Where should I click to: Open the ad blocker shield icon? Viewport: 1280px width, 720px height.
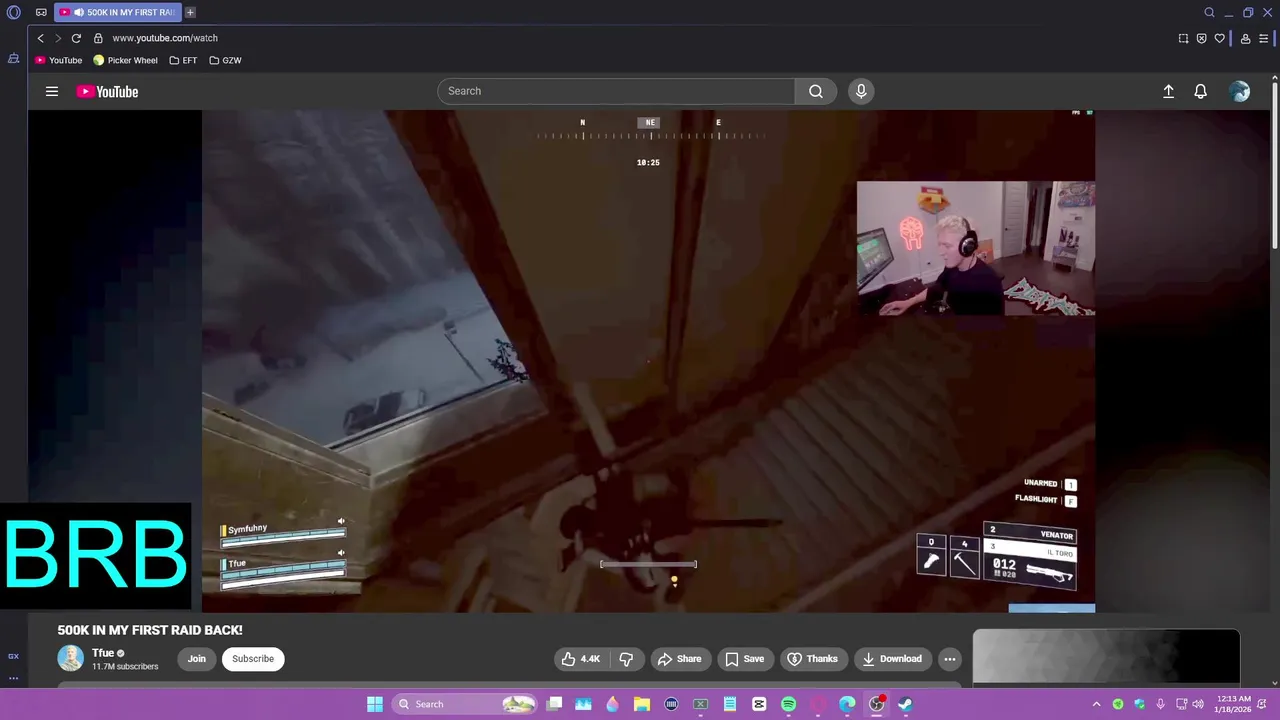1201,38
